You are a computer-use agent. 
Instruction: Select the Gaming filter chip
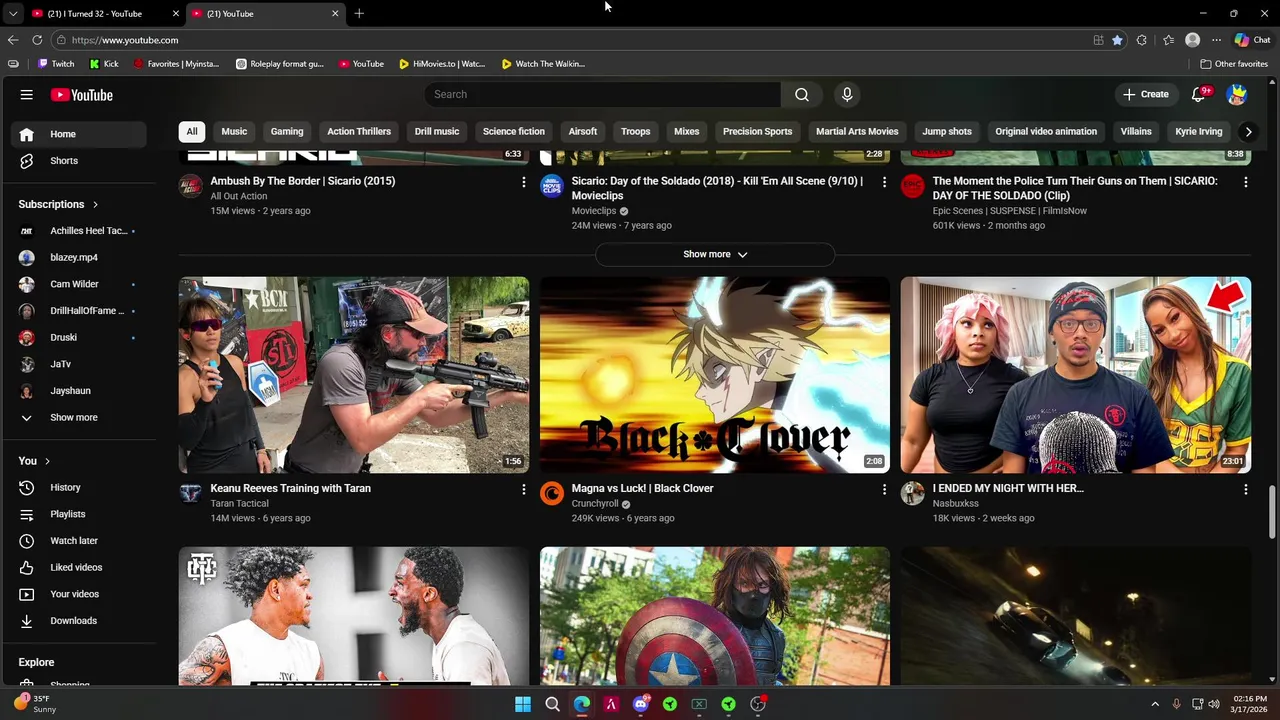(287, 131)
